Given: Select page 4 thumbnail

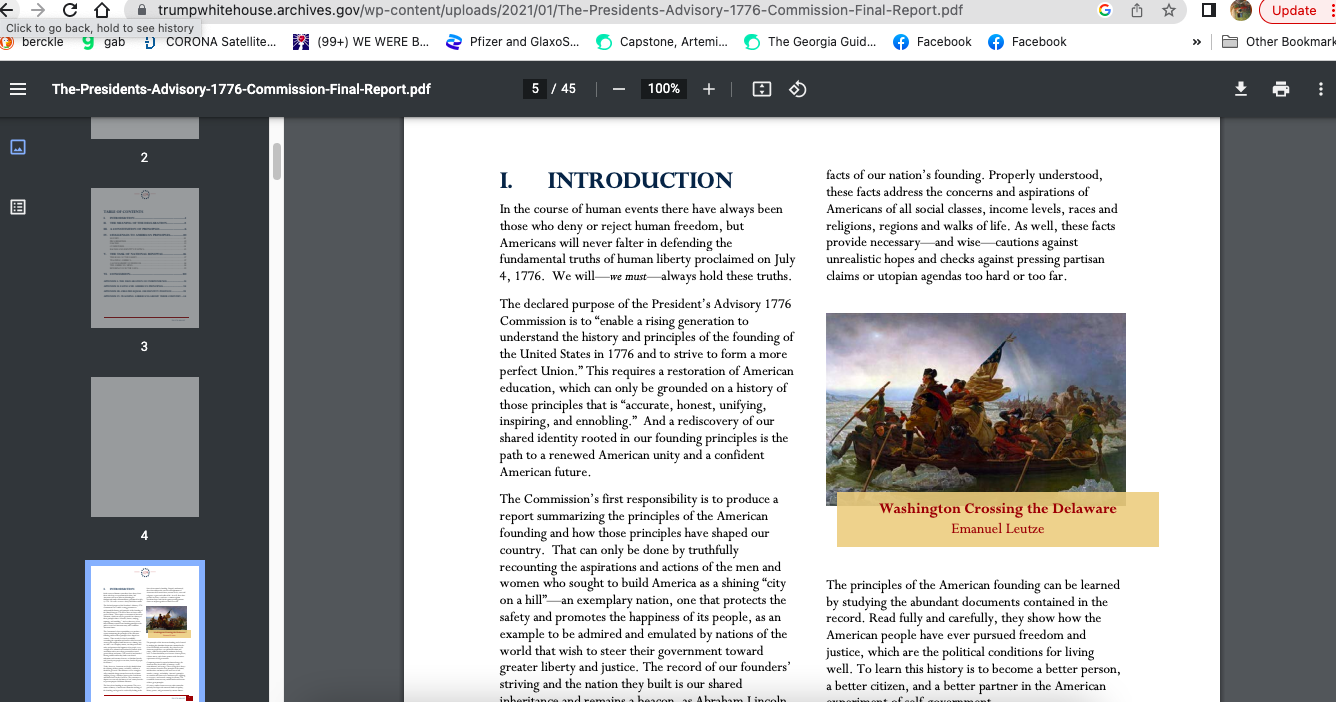Looking at the screenshot, I should pyautogui.click(x=145, y=447).
